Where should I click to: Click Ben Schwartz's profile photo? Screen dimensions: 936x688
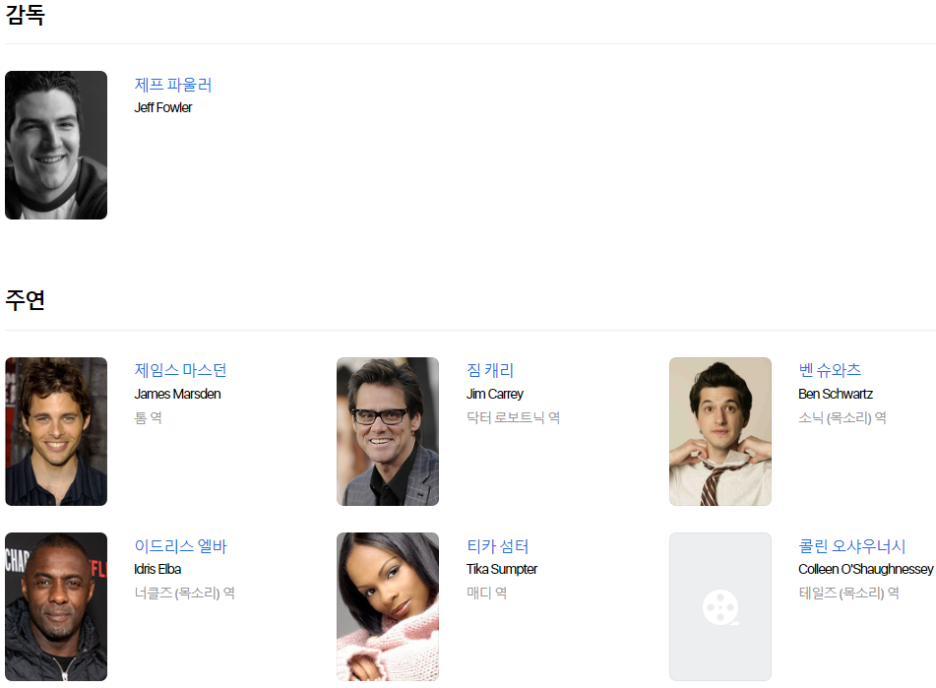[720, 431]
